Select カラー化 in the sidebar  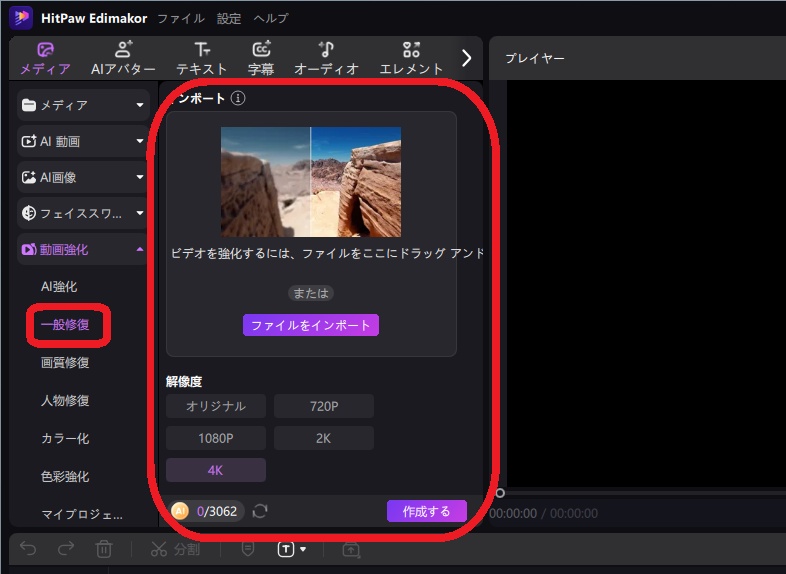tap(65, 439)
